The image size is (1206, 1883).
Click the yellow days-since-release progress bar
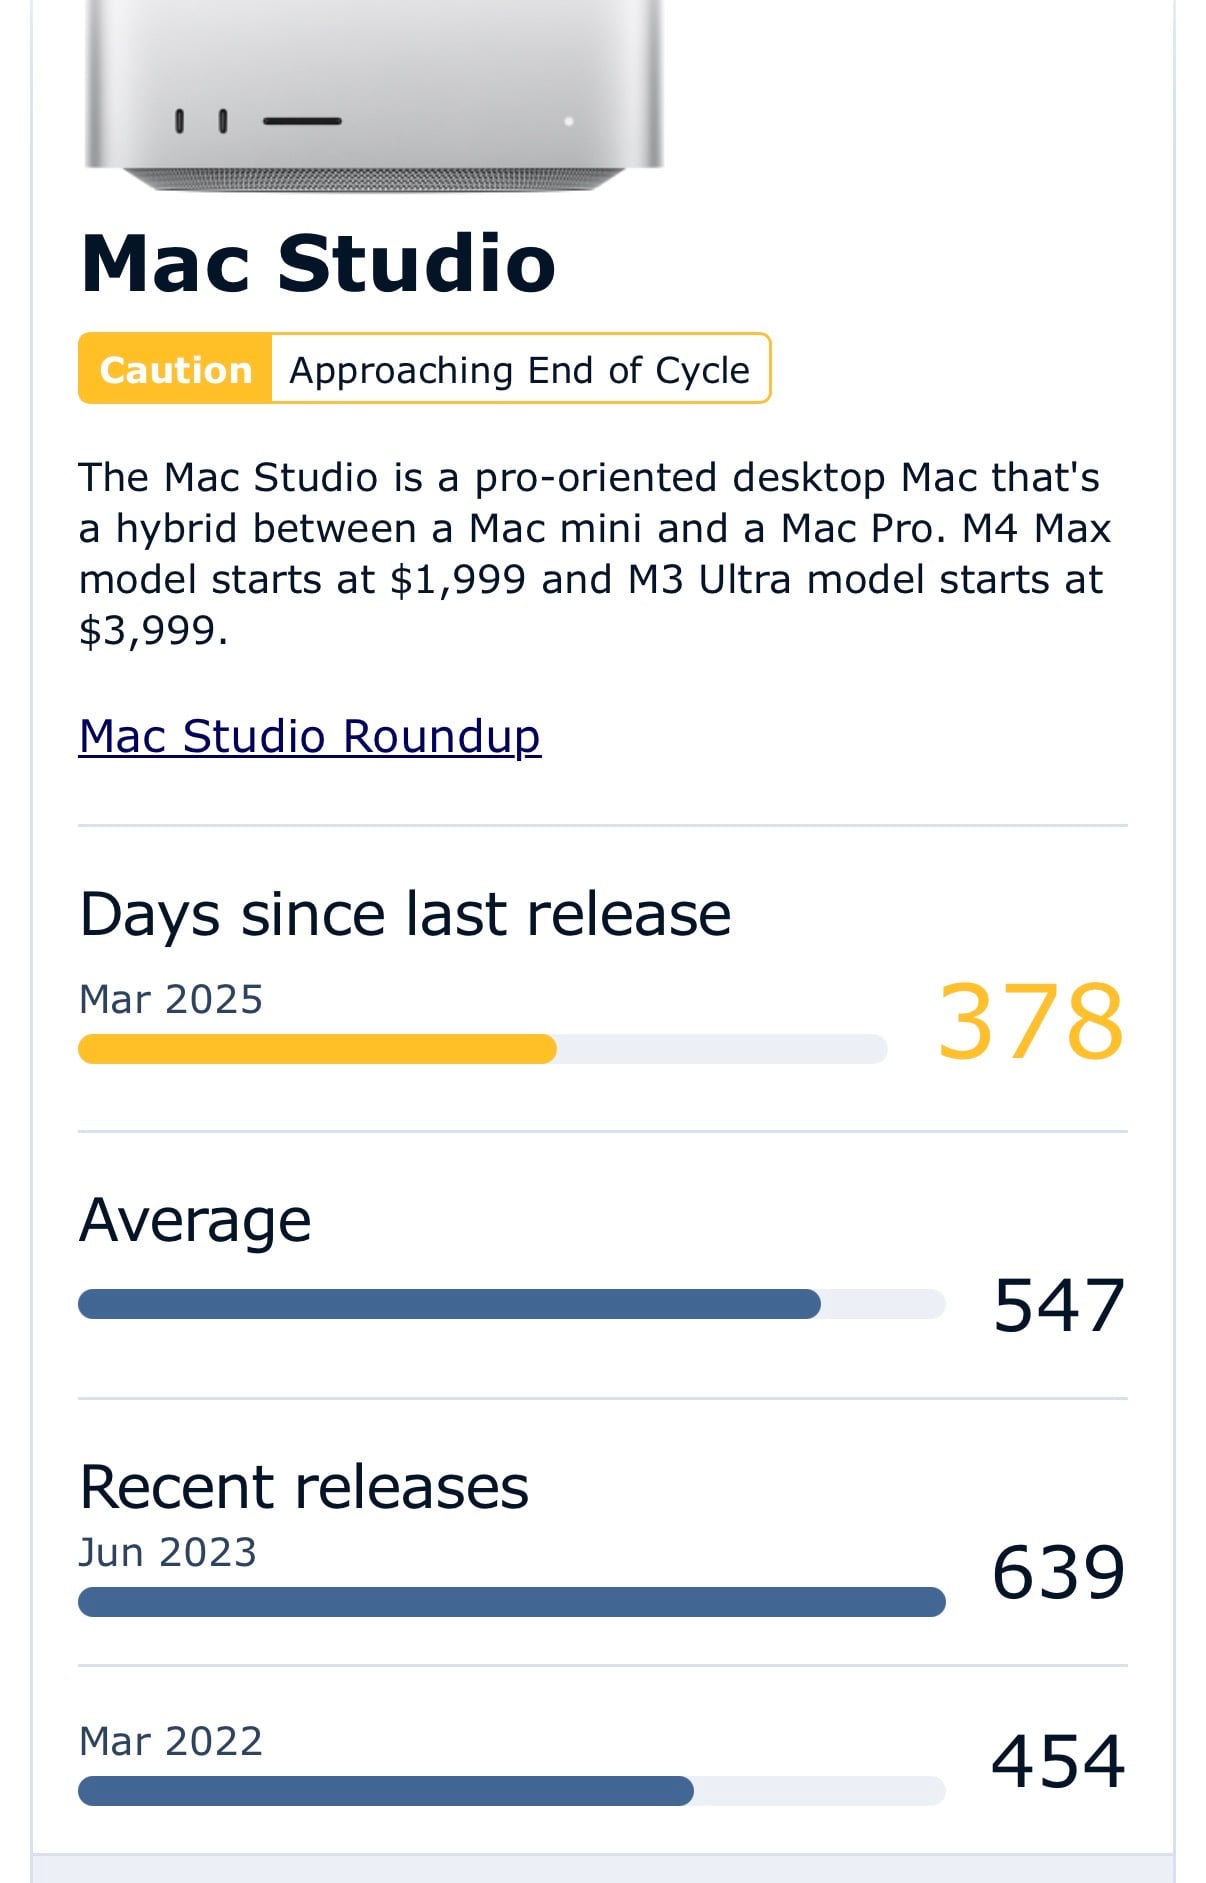point(482,1049)
